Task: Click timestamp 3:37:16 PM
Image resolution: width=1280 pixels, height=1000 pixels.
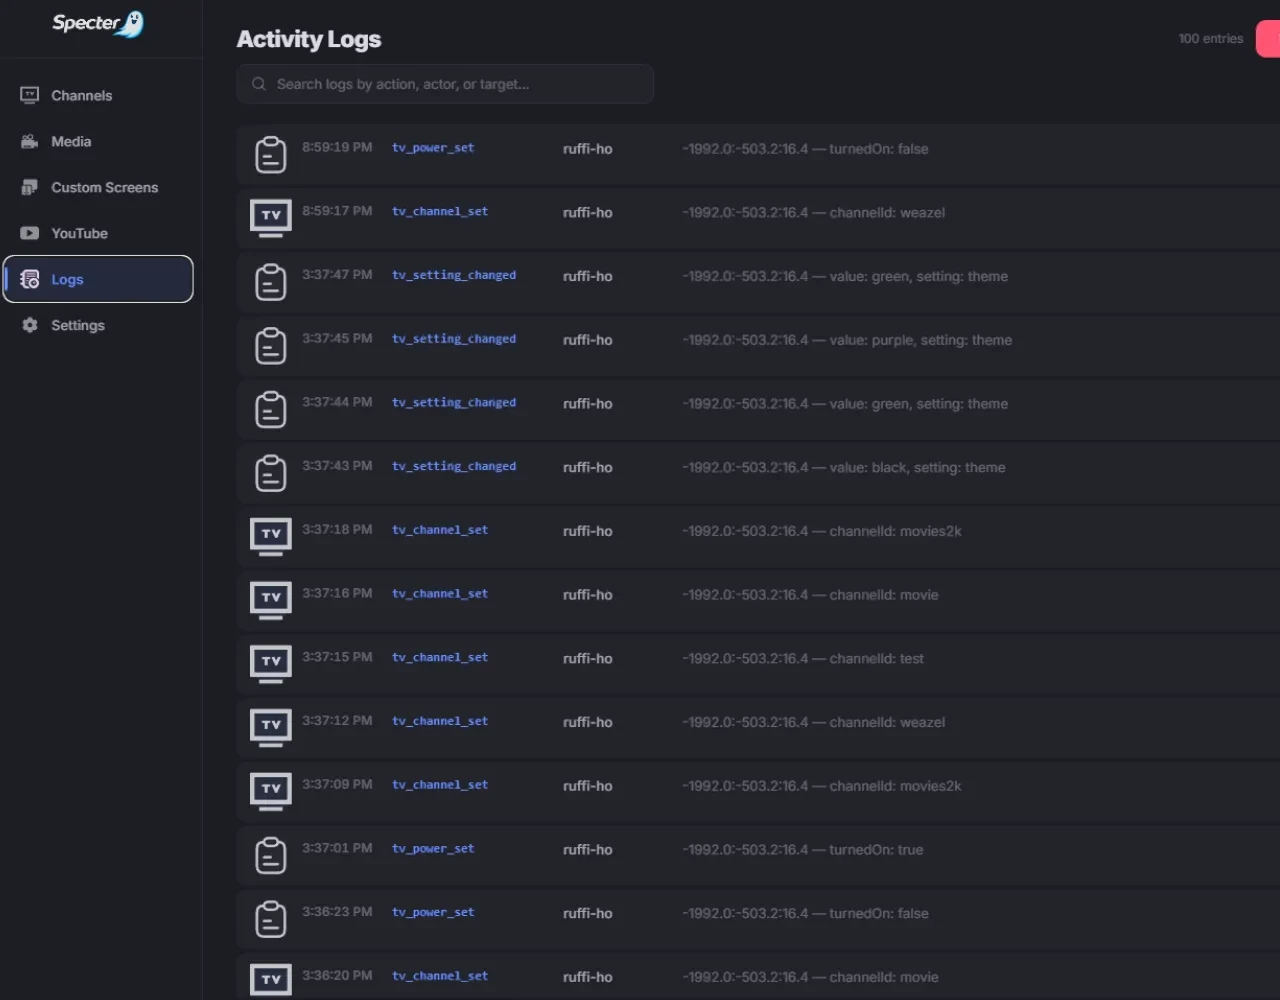Action: [x=337, y=593]
